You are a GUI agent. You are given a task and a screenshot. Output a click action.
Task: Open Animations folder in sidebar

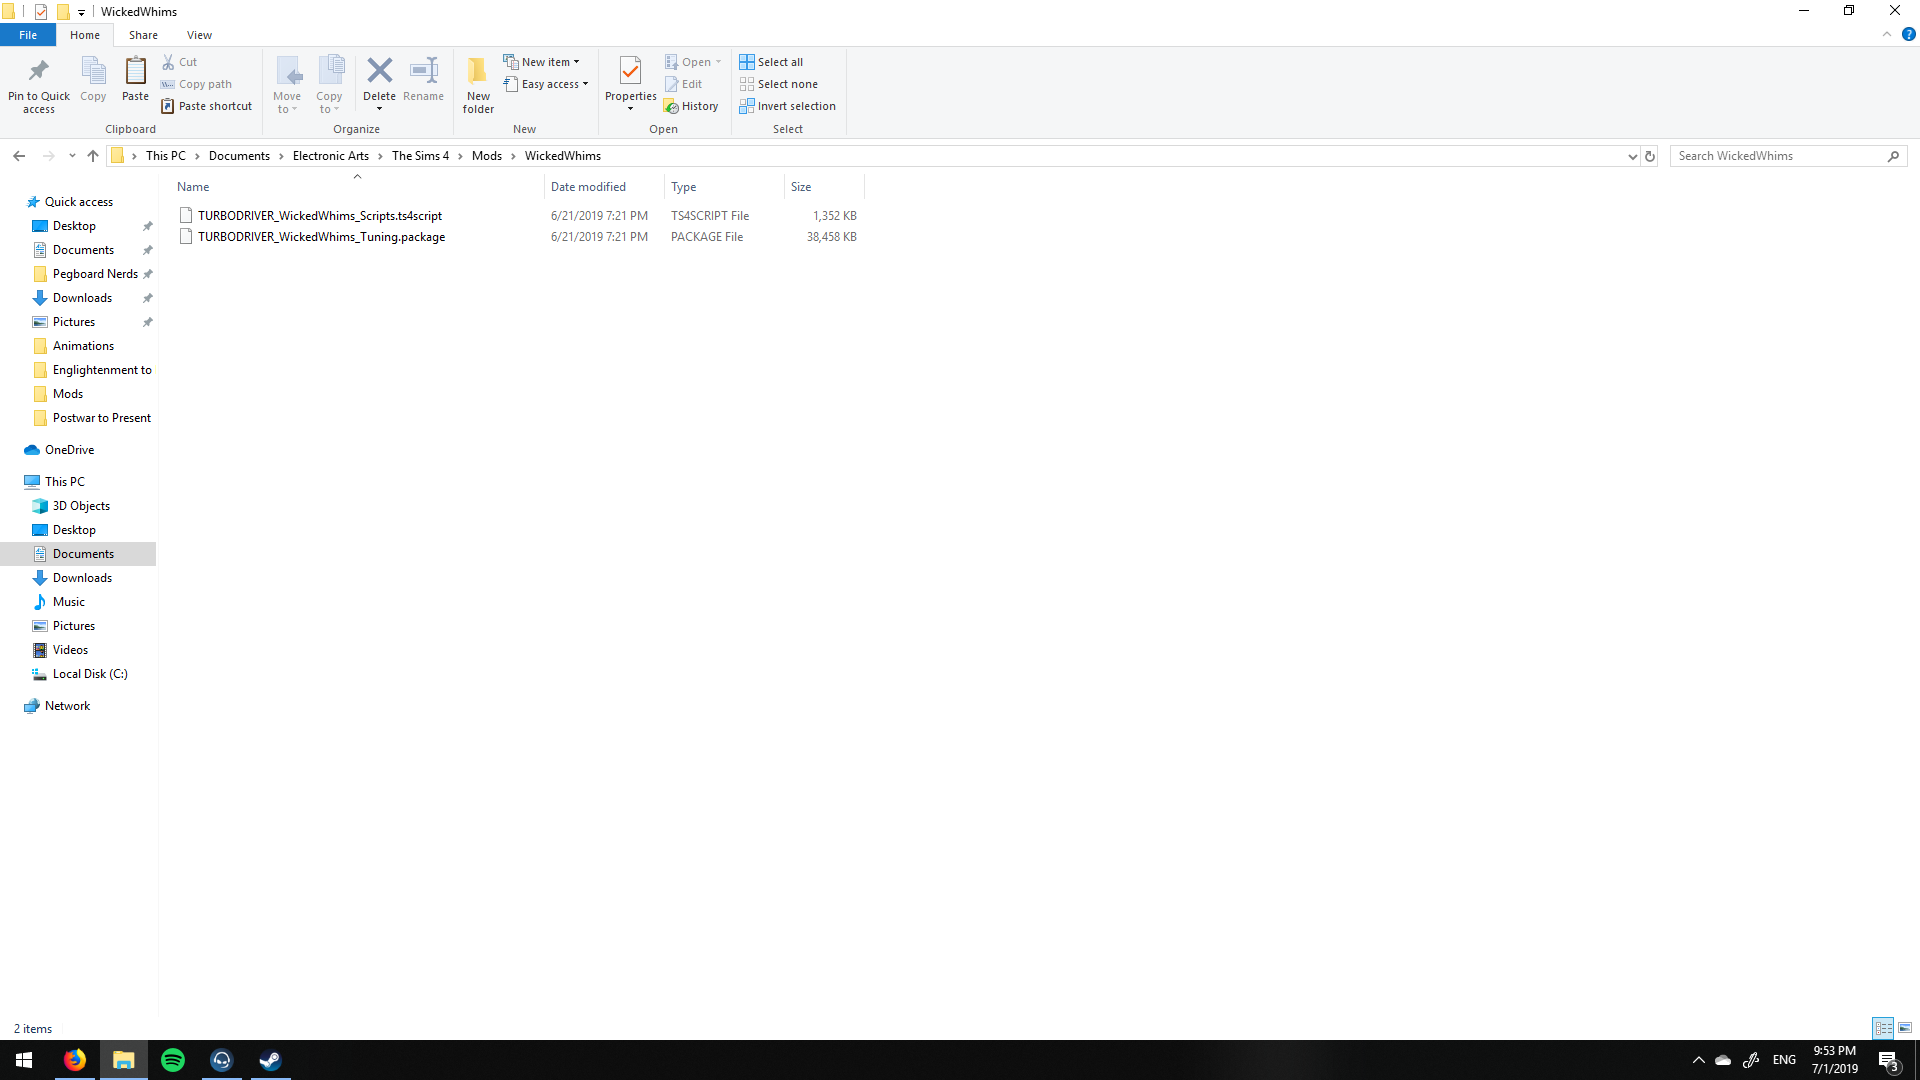(x=83, y=346)
